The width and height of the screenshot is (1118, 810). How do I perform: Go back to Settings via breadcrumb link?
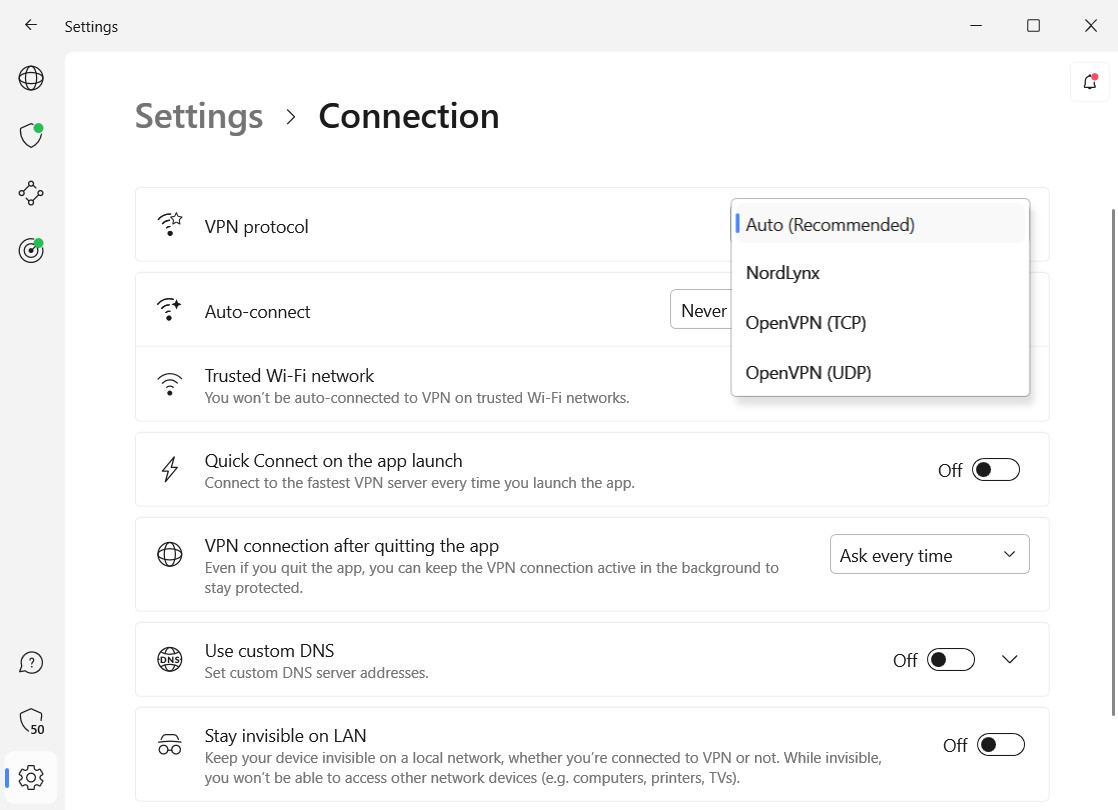[199, 116]
